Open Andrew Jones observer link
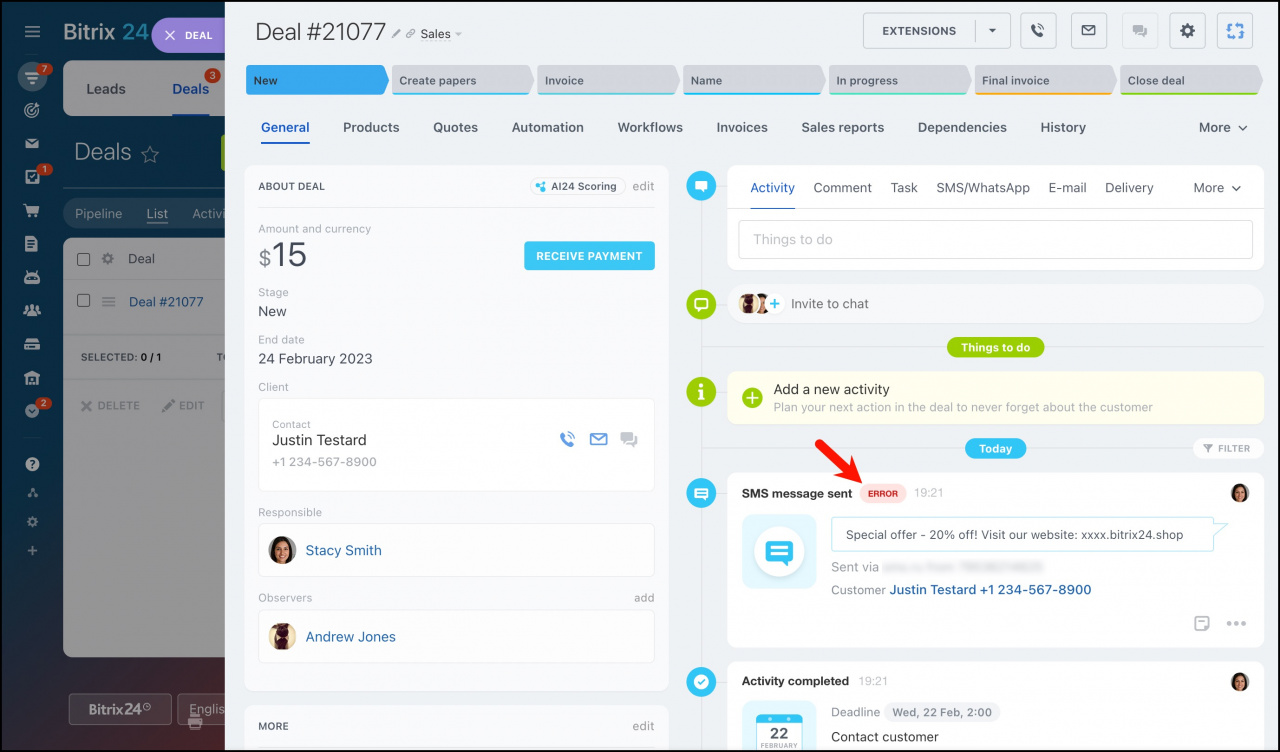1280x752 pixels. point(350,637)
